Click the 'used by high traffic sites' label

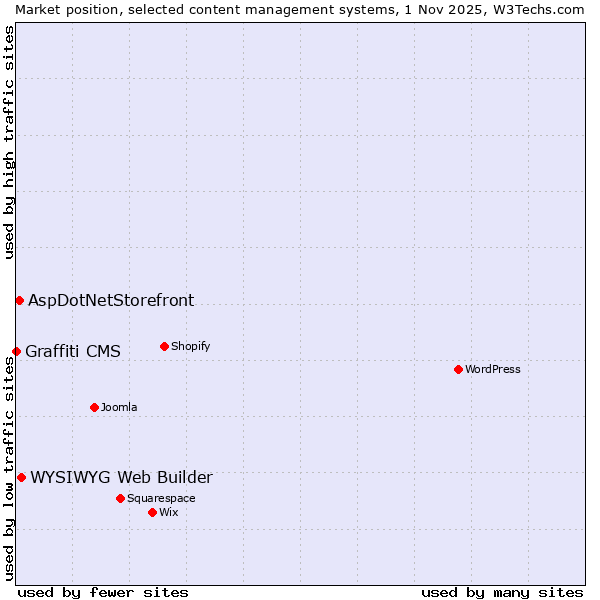pos(9,142)
